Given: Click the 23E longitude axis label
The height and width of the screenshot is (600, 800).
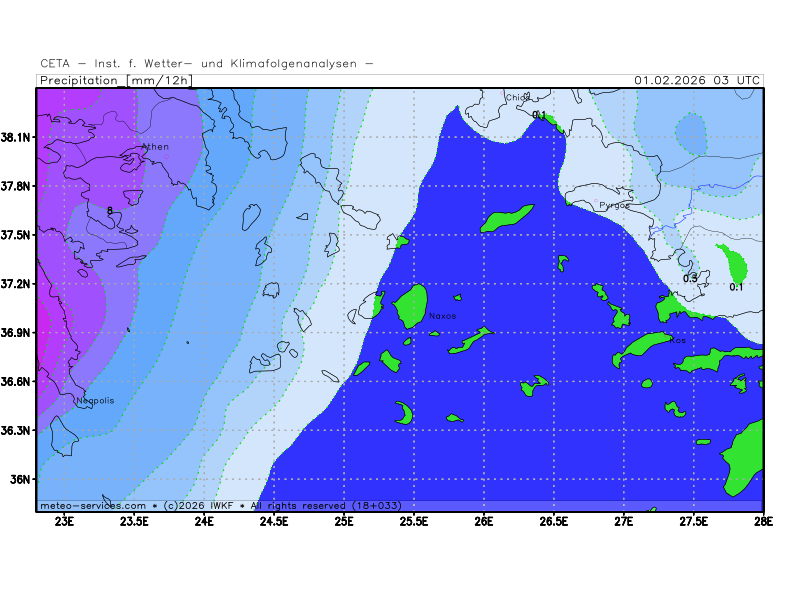Looking at the screenshot, I should pos(65,521).
